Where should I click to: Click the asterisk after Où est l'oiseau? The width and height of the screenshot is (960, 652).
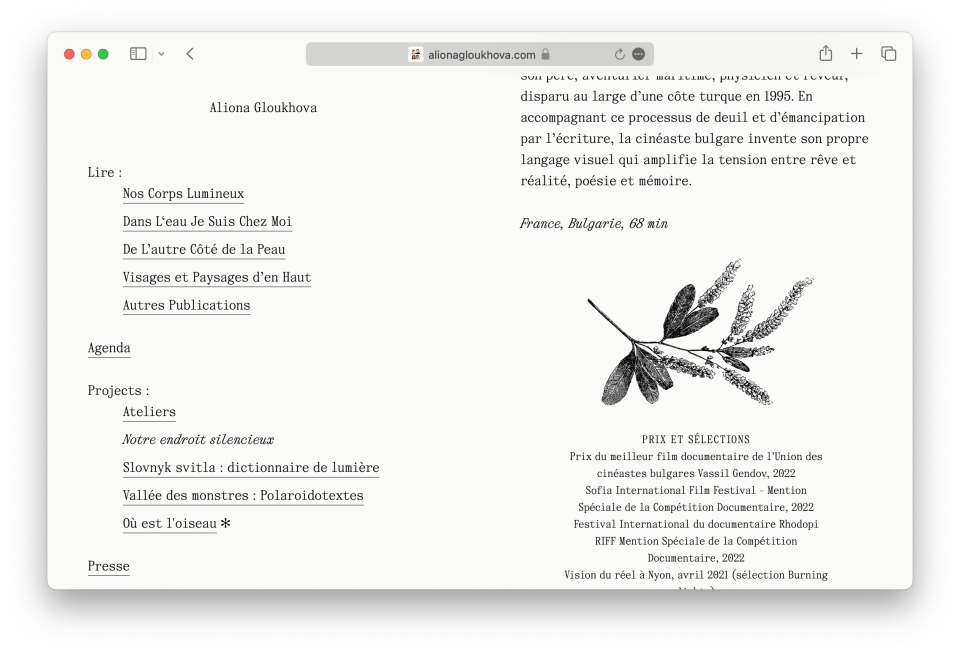coord(225,523)
